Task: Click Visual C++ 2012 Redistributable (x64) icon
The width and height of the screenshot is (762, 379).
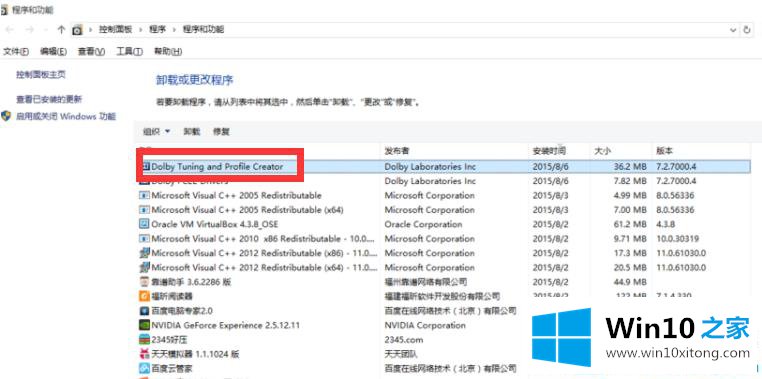Action: pyautogui.click(x=144, y=267)
